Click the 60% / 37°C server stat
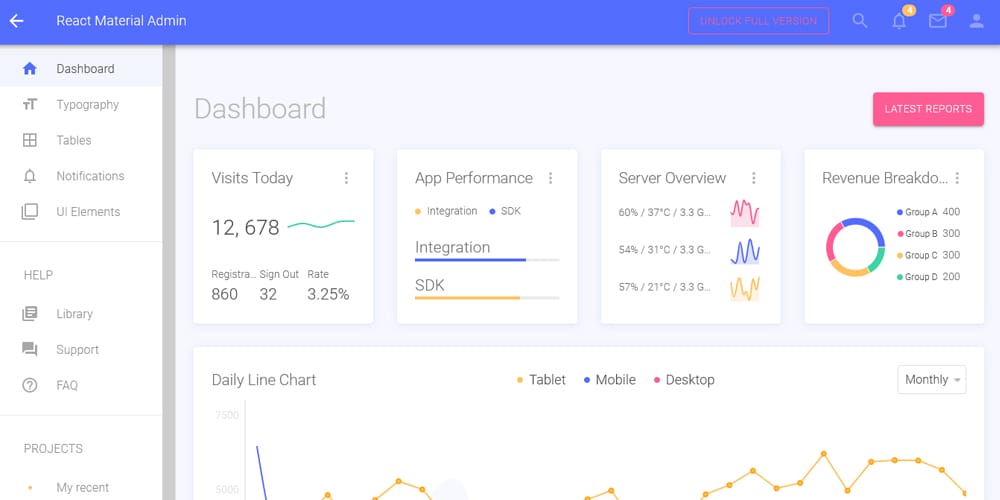 click(665, 213)
